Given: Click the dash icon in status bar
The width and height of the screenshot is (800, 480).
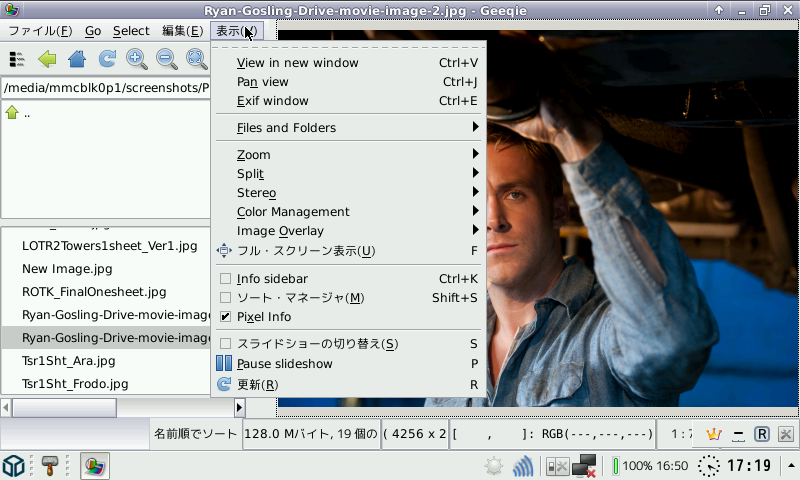Looking at the screenshot, I should 738,435.
